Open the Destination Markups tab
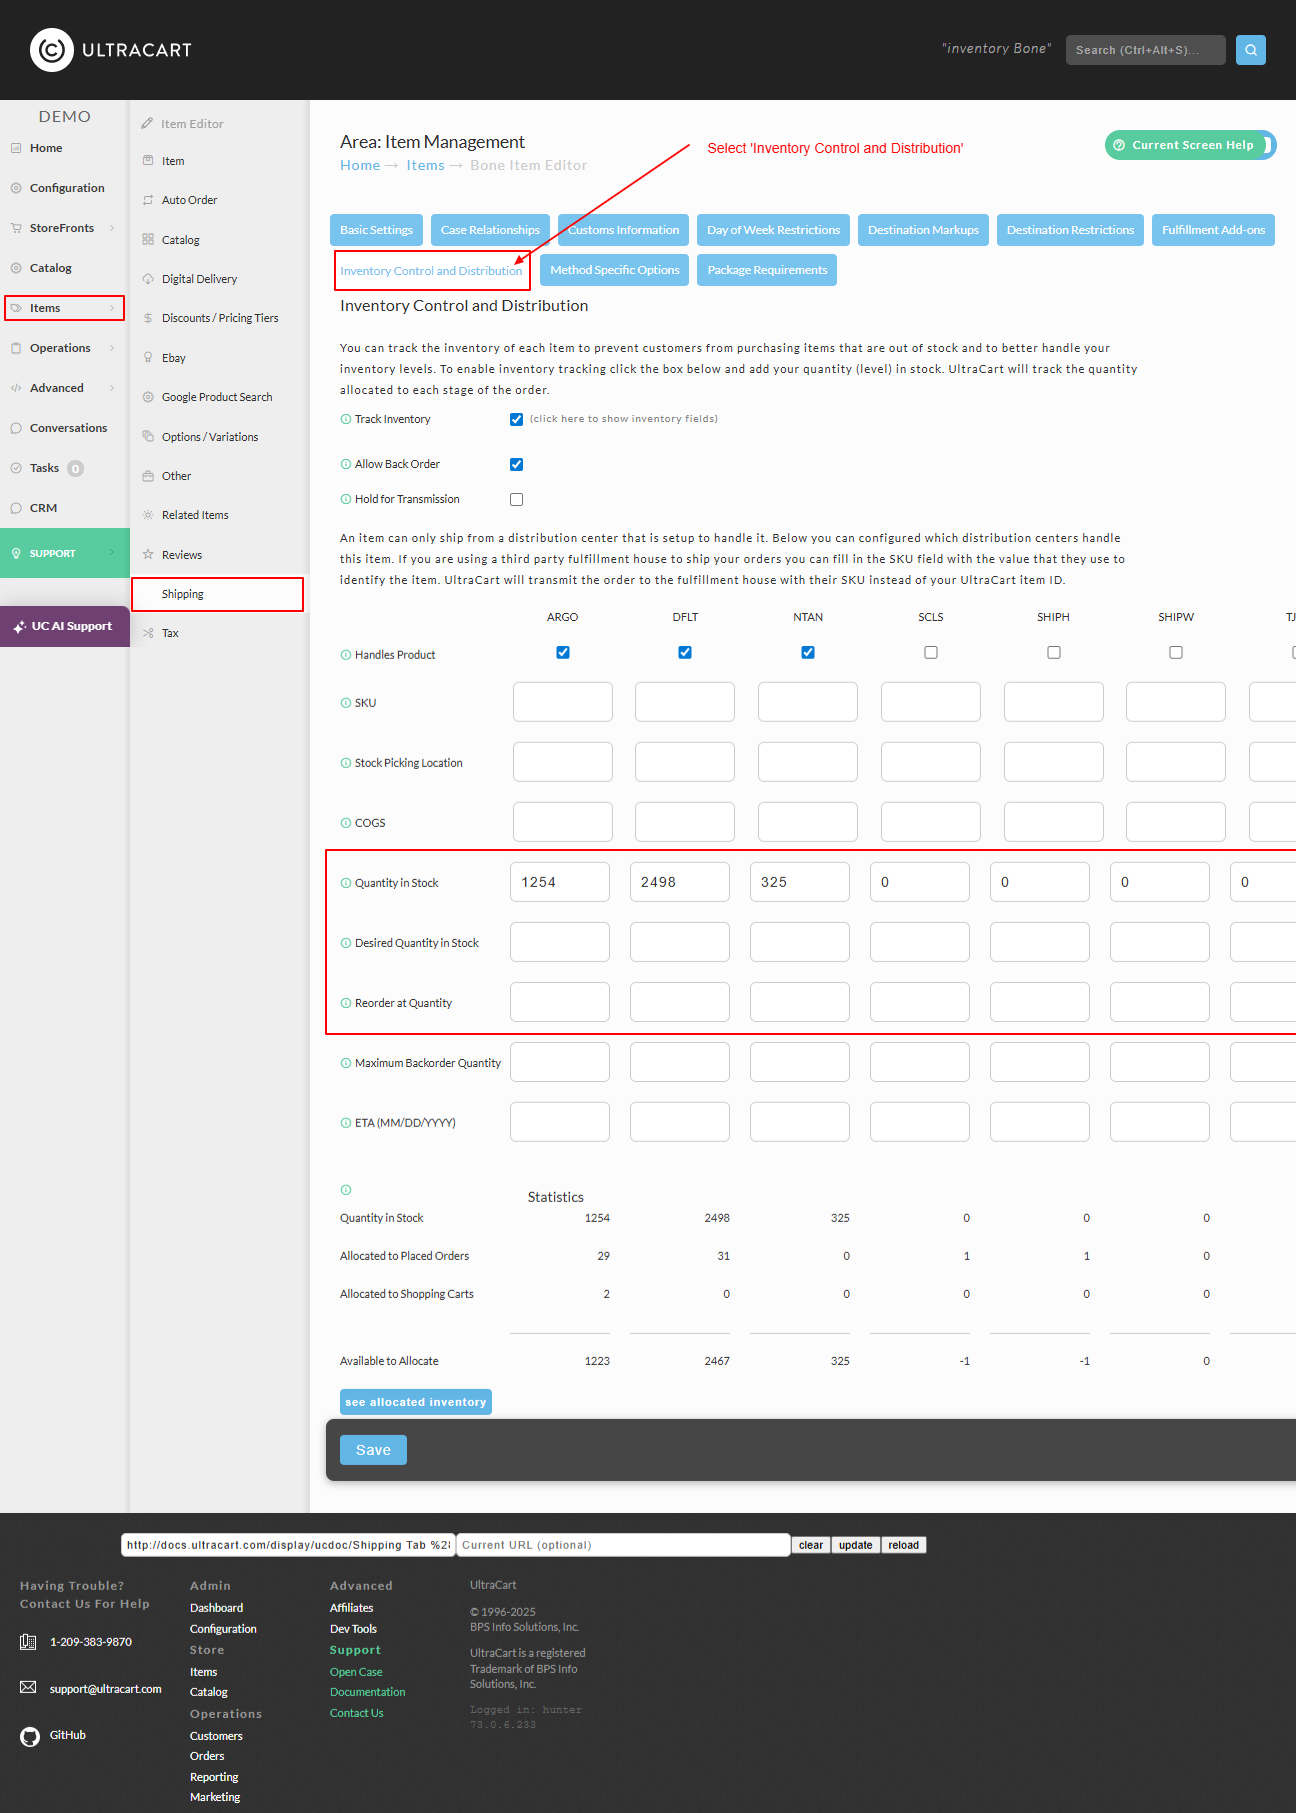 click(923, 230)
